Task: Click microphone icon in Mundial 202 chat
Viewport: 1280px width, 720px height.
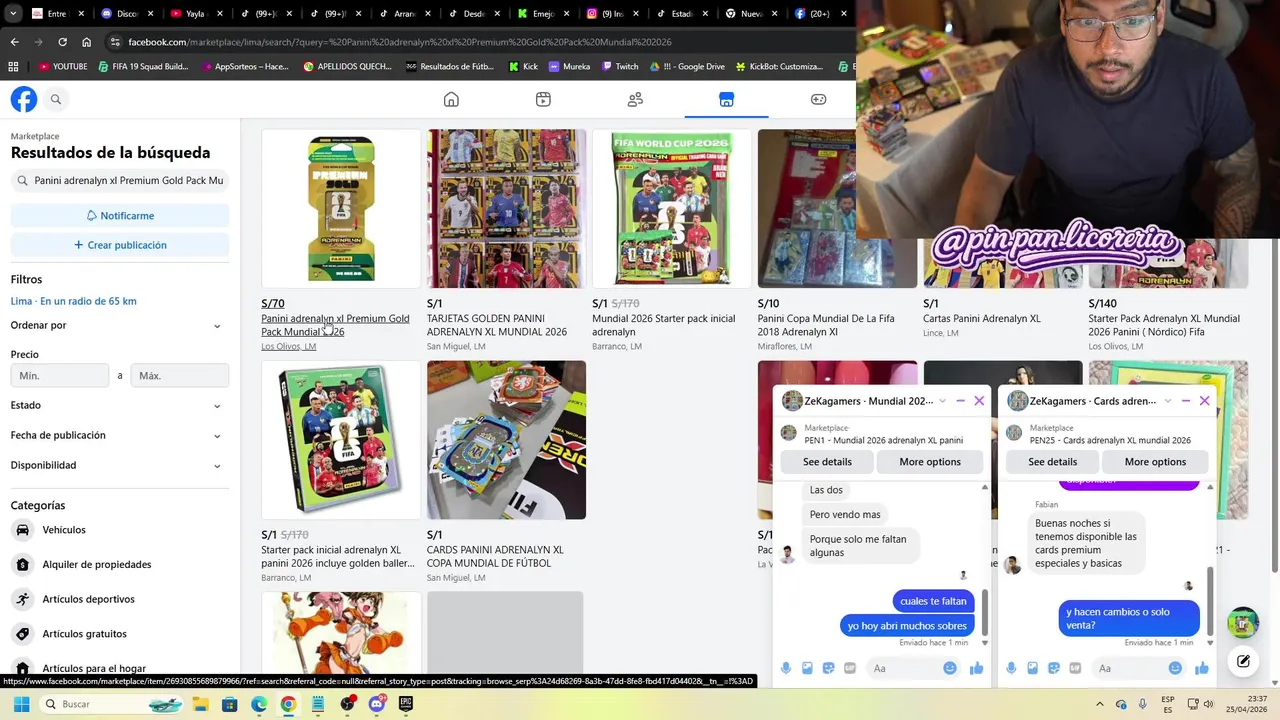Action: 786,668
